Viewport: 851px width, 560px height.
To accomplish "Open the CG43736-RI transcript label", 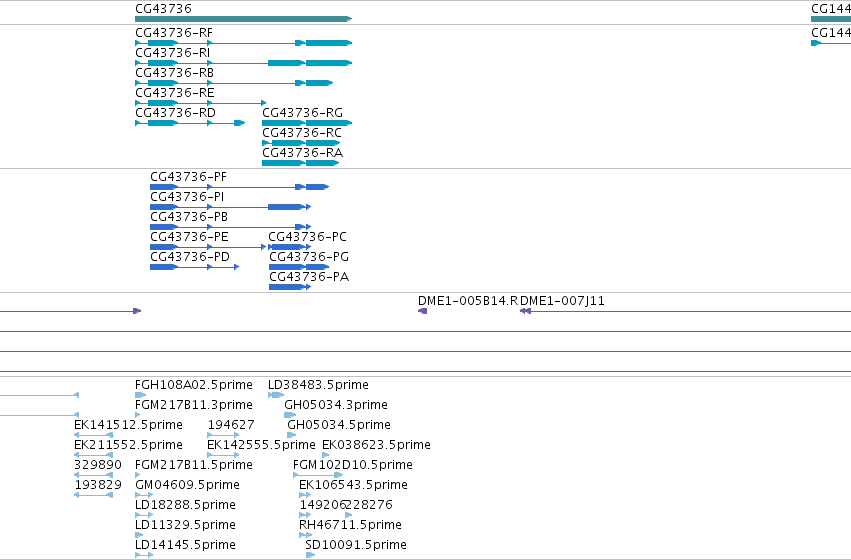I will pyautogui.click(x=173, y=53).
